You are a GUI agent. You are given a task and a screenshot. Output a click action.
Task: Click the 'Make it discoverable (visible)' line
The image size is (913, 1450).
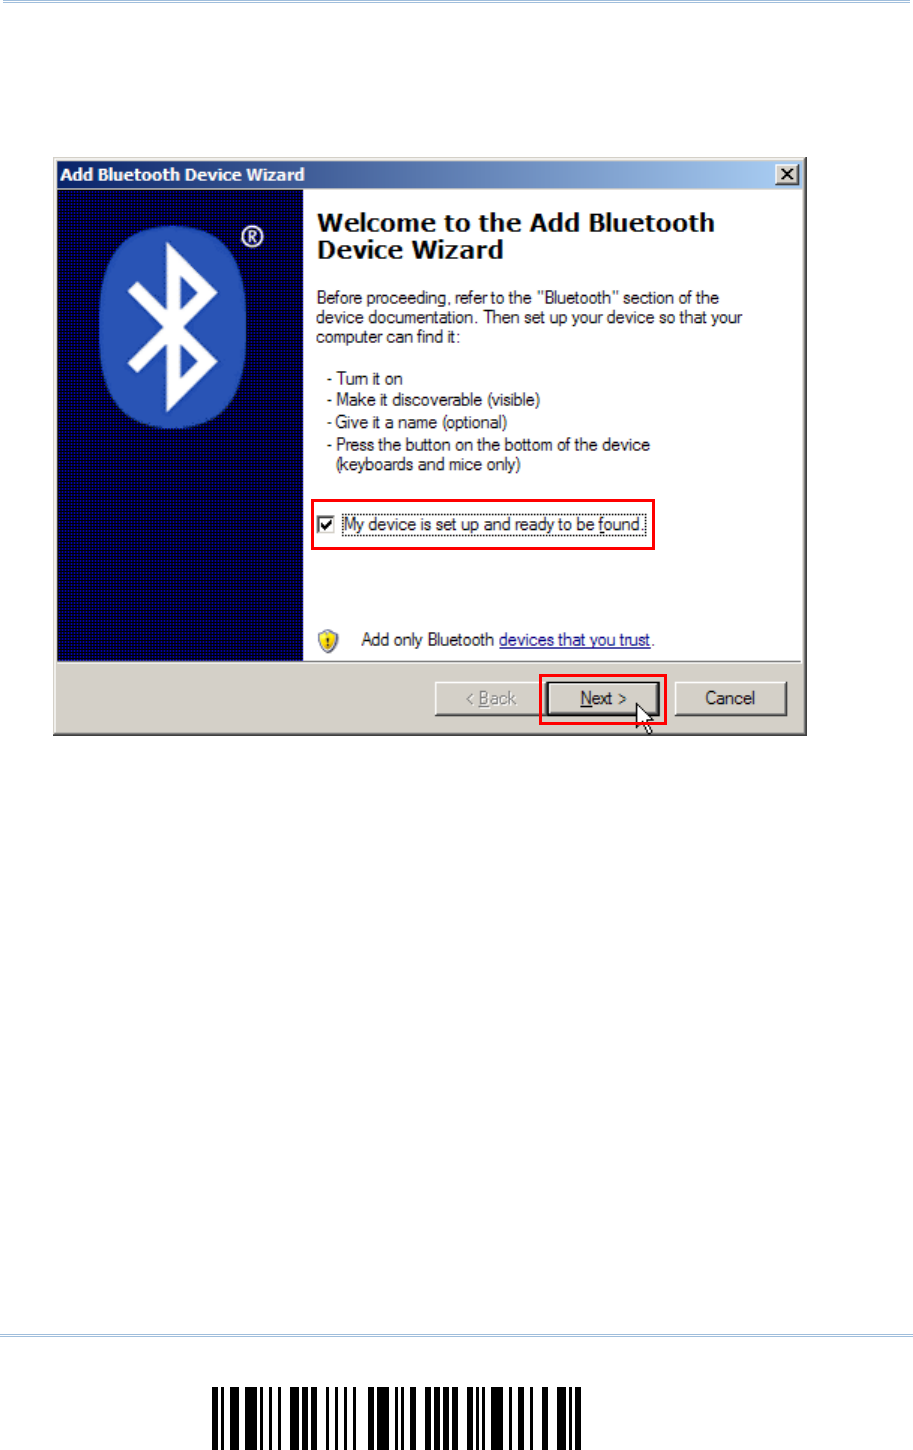[x=433, y=400]
